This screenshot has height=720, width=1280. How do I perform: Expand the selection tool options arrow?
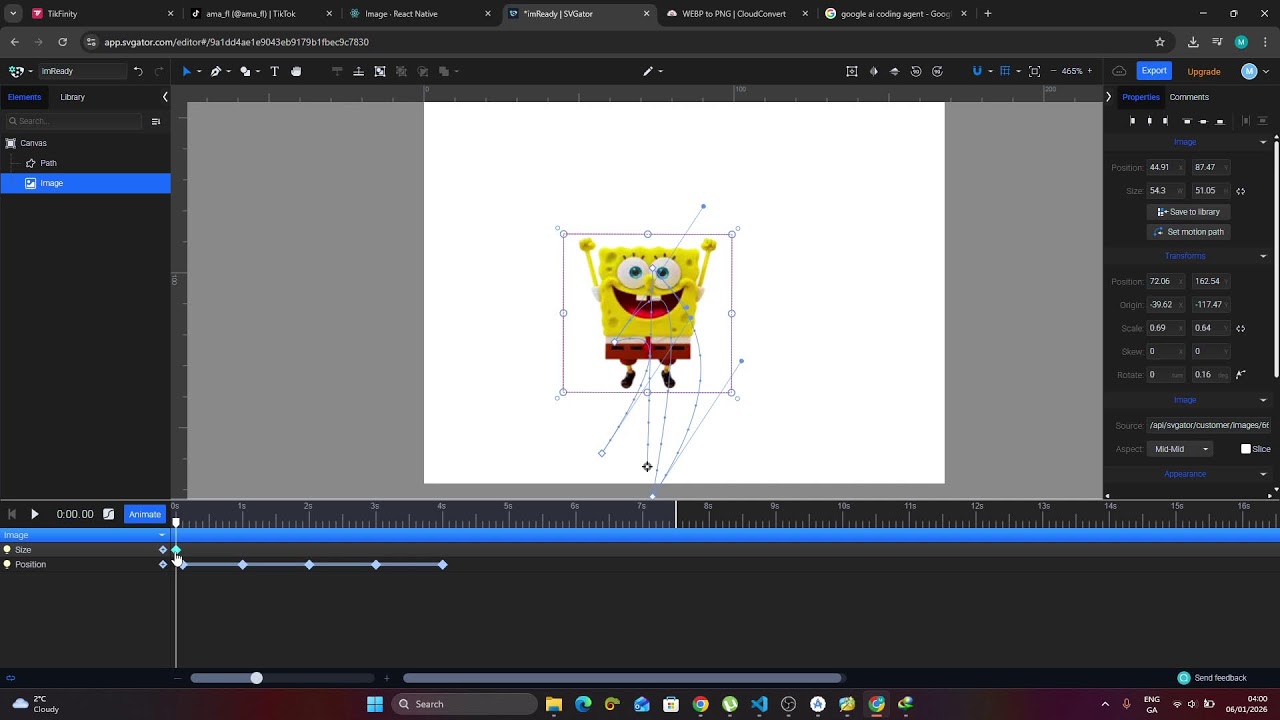(x=199, y=71)
